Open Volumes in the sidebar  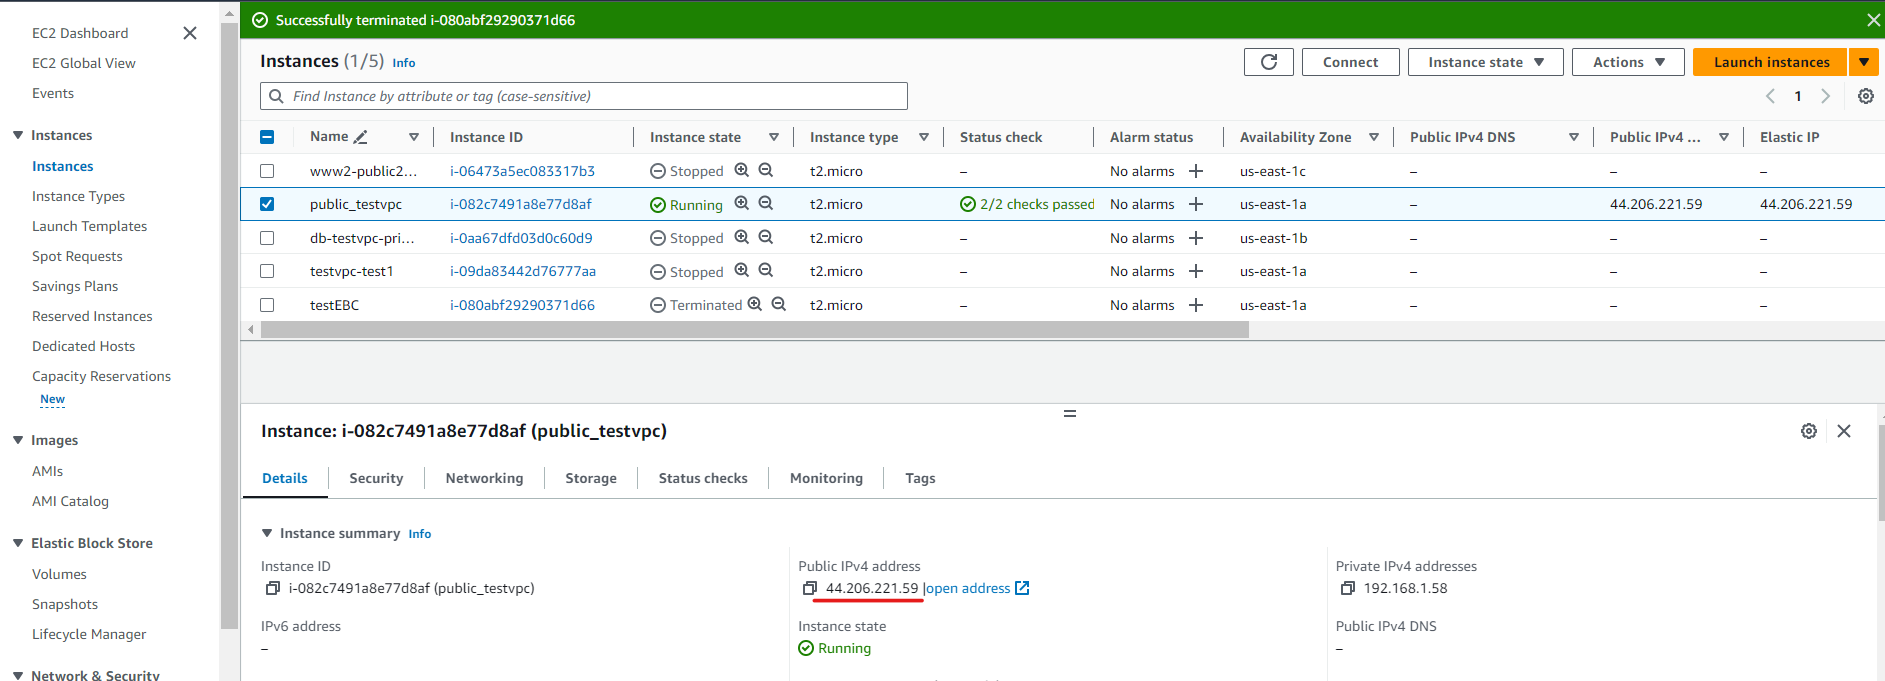point(59,574)
